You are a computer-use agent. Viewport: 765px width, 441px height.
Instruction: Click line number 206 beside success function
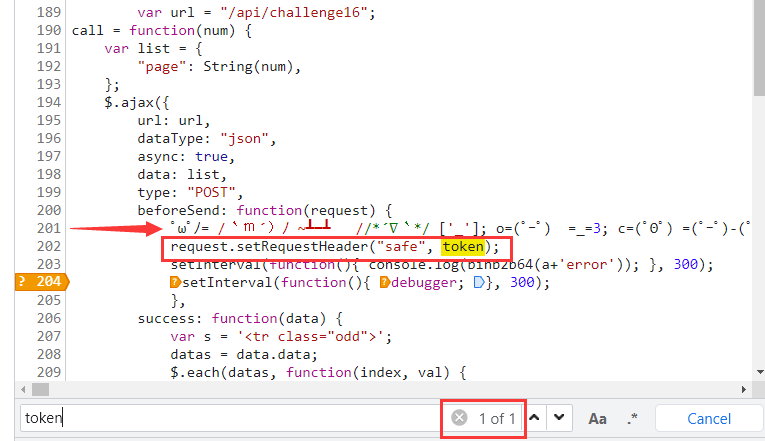coord(46,318)
